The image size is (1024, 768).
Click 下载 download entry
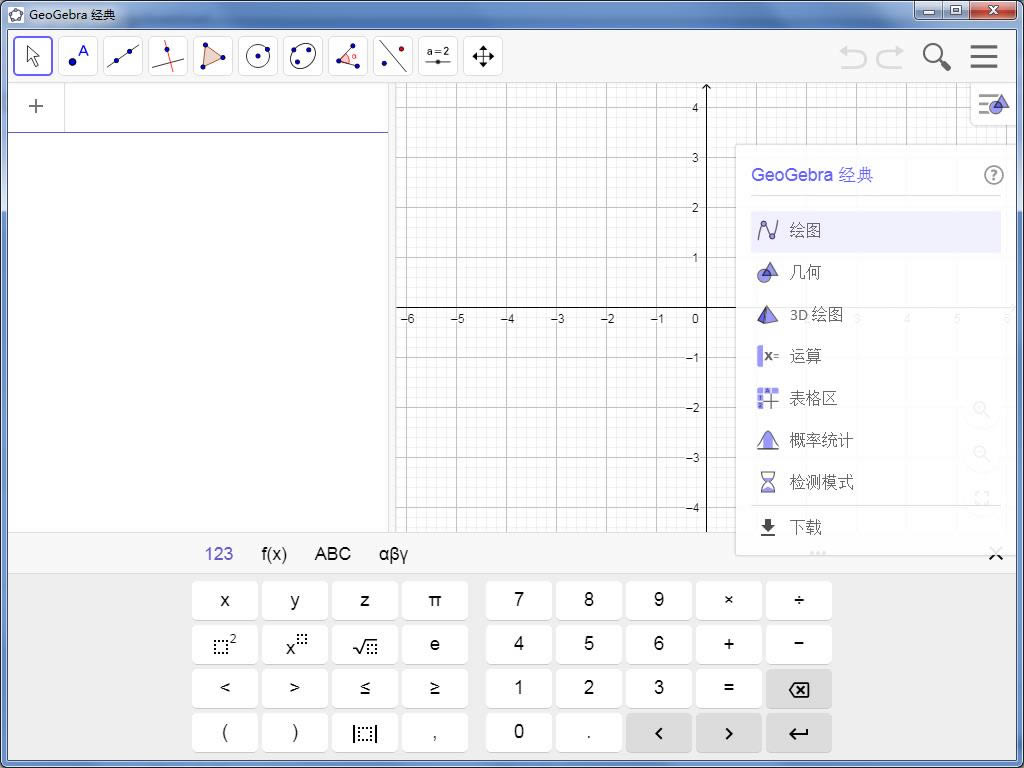point(876,528)
